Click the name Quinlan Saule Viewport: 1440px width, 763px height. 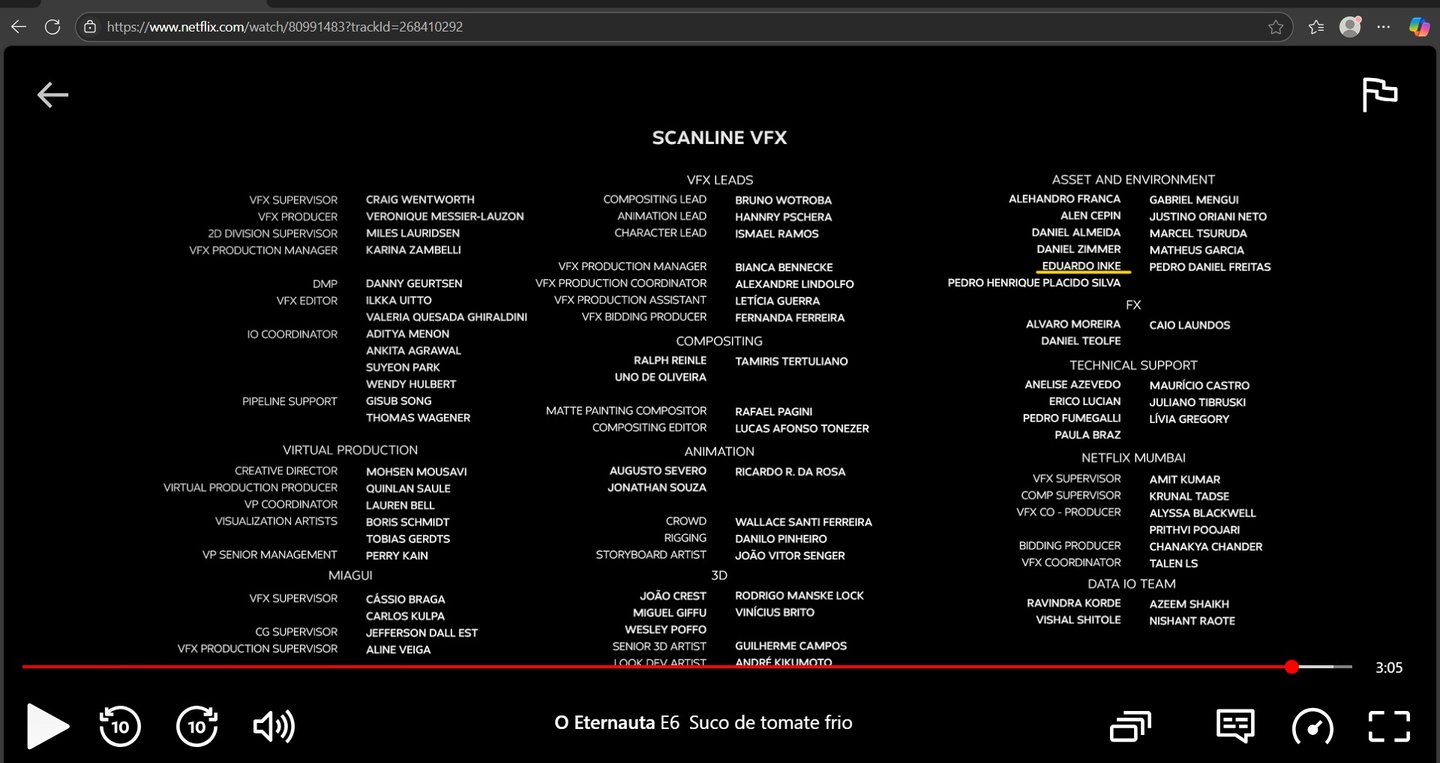[408, 489]
